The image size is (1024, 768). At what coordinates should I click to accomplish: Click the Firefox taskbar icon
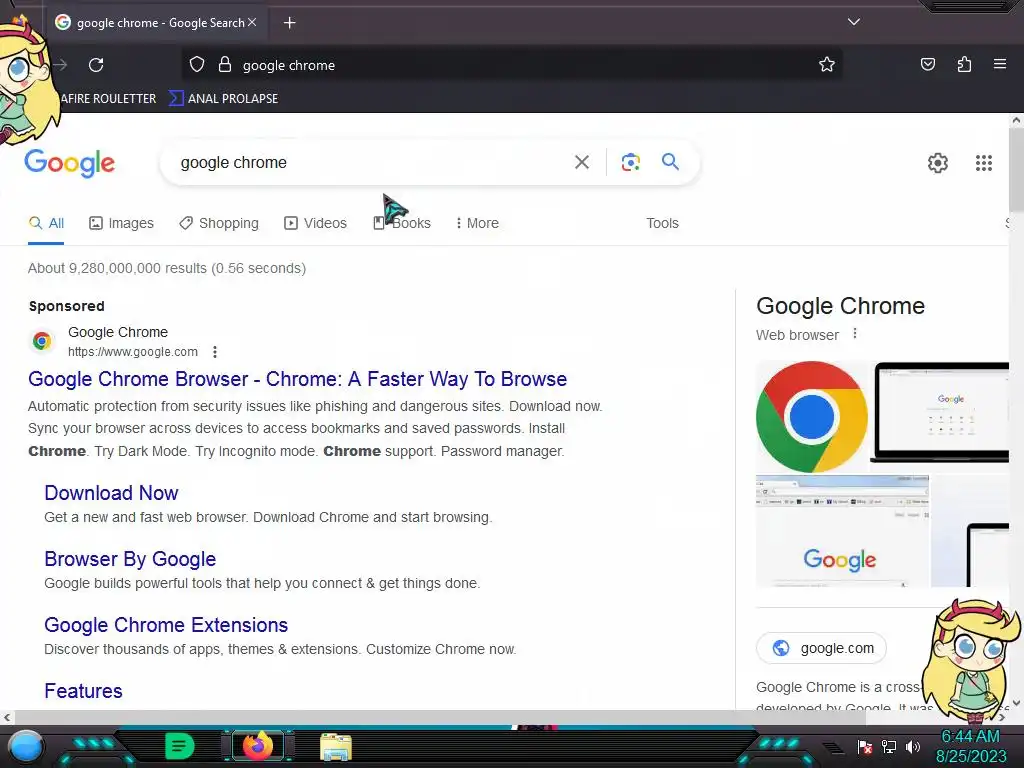[x=257, y=746]
